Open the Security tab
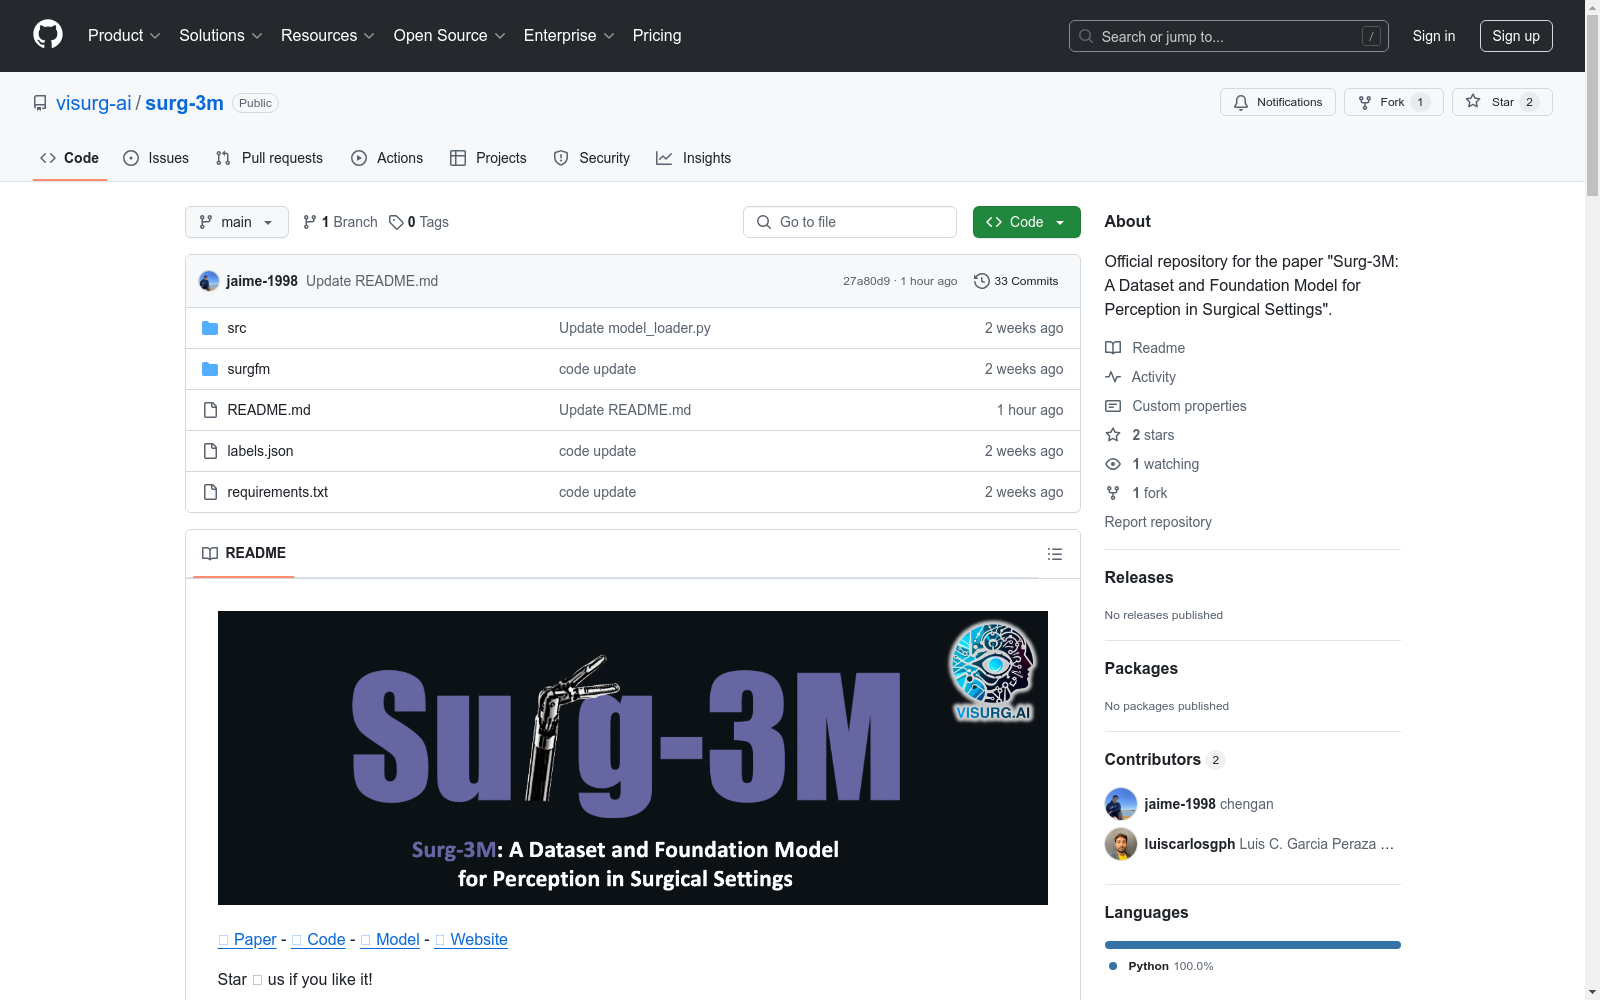 click(x=592, y=158)
